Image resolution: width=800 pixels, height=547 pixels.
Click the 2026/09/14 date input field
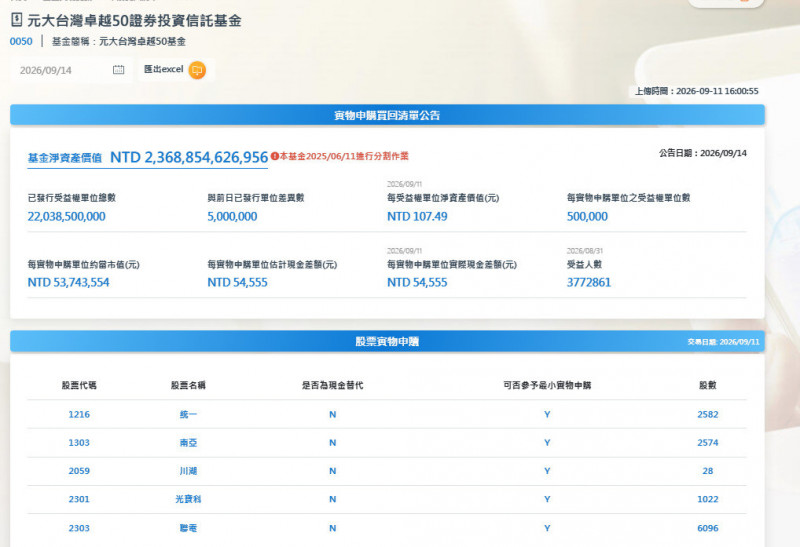[x=71, y=70]
